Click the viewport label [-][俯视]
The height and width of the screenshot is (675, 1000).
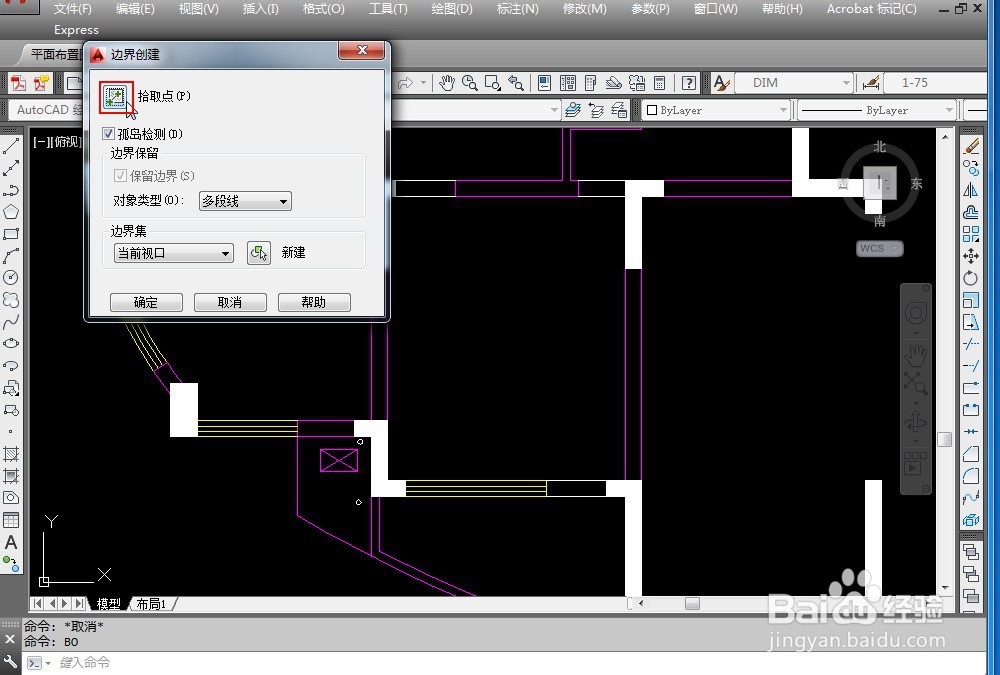click(57, 142)
